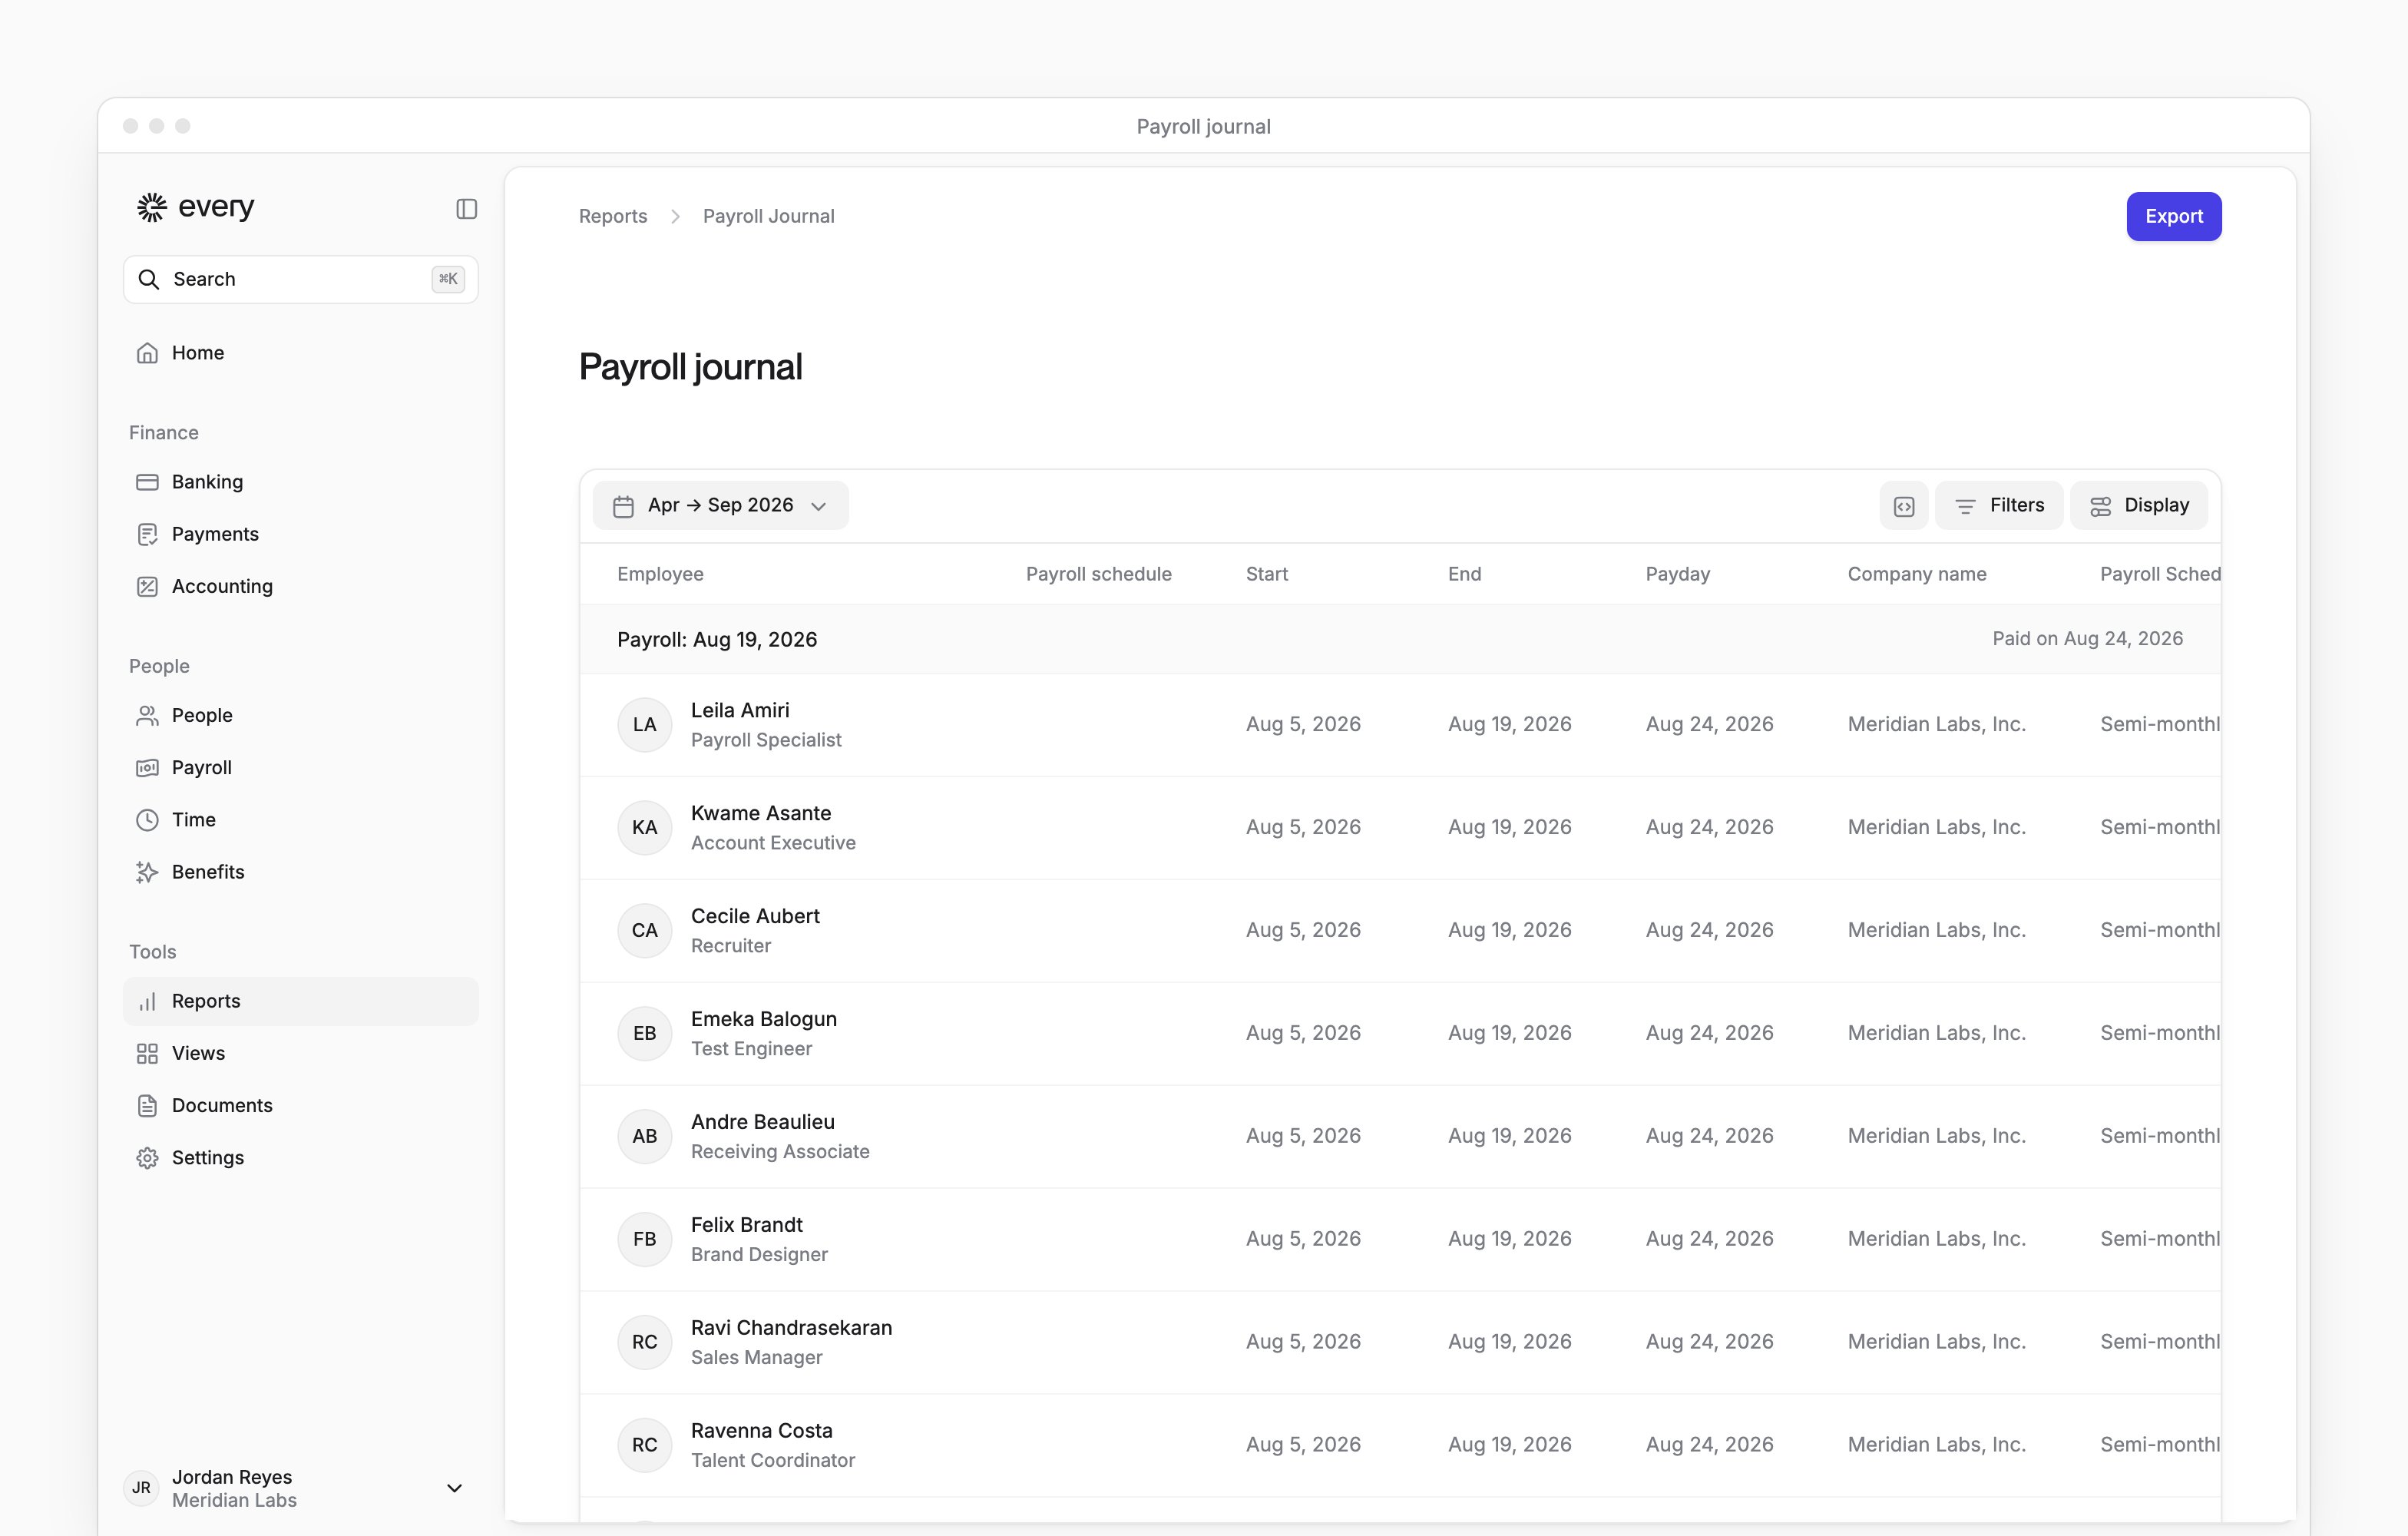This screenshot has width=2408, height=1536.
Task: Click the Payroll banknote icon
Action: point(147,767)
